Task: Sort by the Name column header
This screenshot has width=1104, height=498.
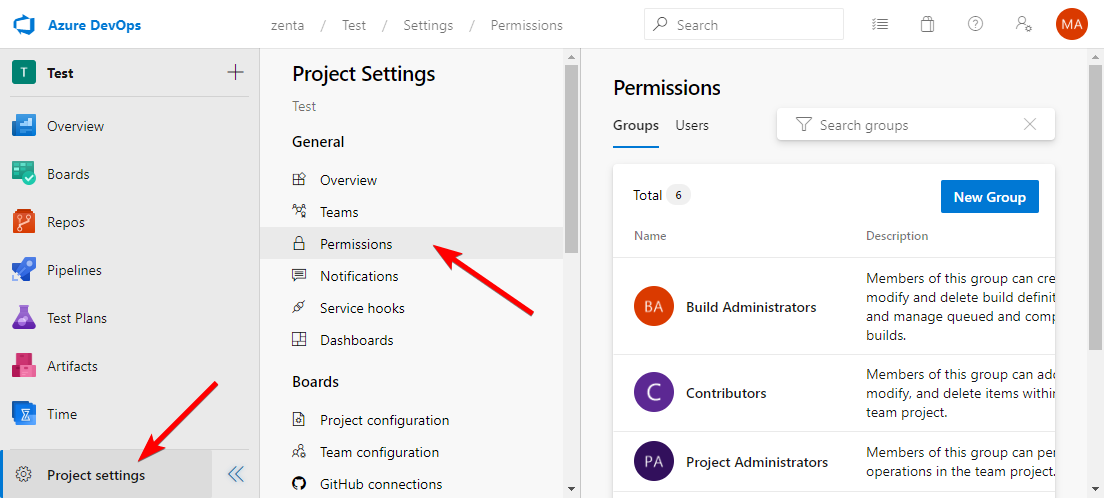Action: (x=650, y=236)
